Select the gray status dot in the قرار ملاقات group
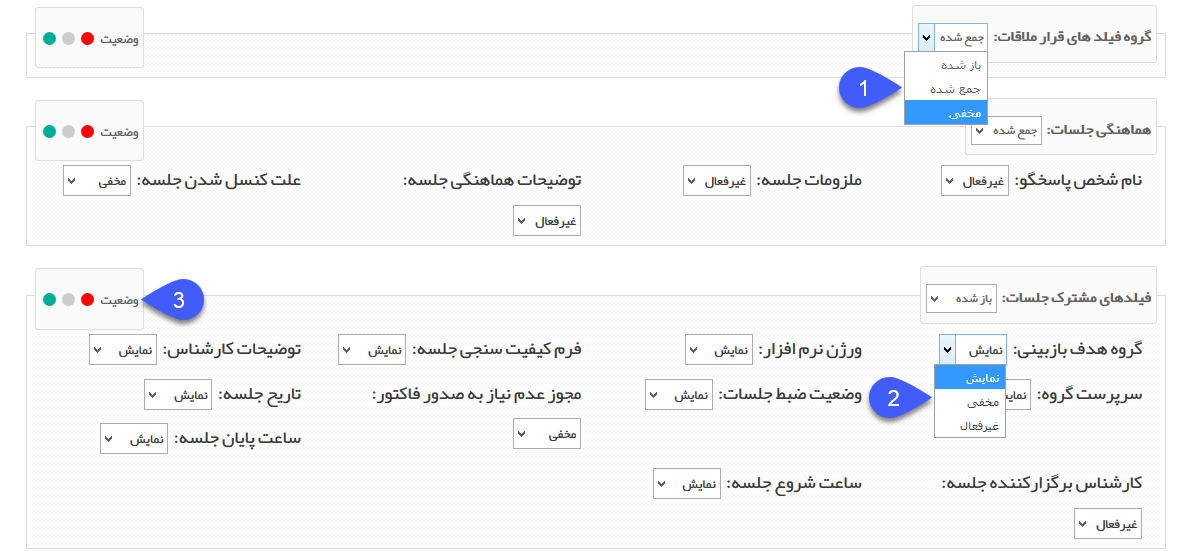The height and width of the screenshot is (559, 1199). (x=68, y=37)
